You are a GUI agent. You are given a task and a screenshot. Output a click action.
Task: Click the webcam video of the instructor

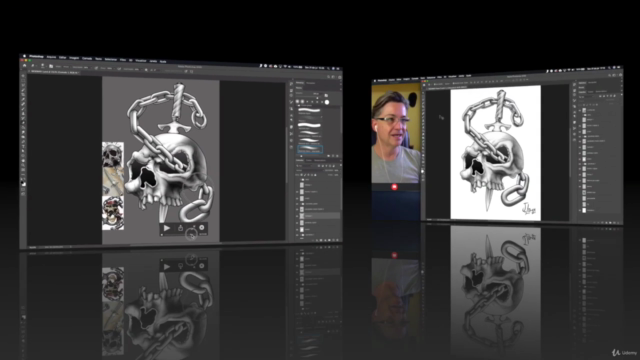coord(396,133)
